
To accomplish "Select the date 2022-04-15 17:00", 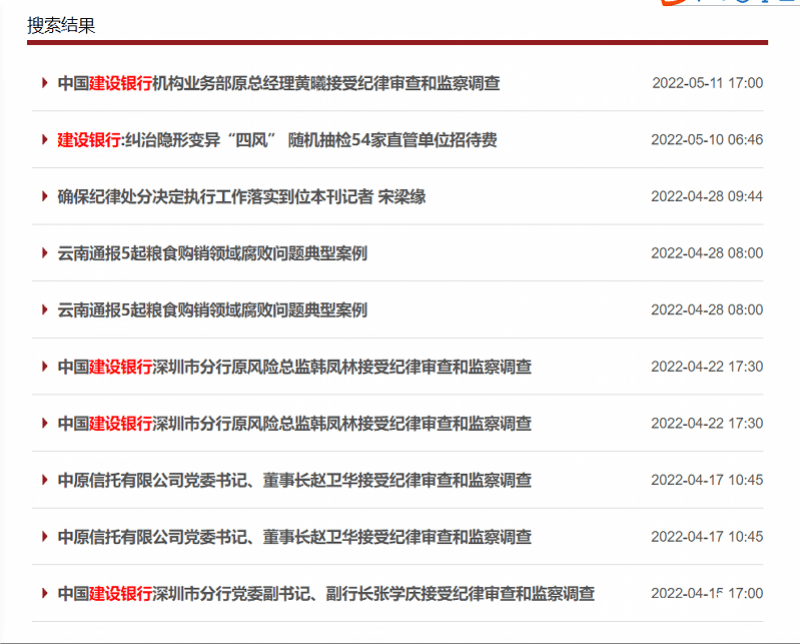I will point(707,593).
